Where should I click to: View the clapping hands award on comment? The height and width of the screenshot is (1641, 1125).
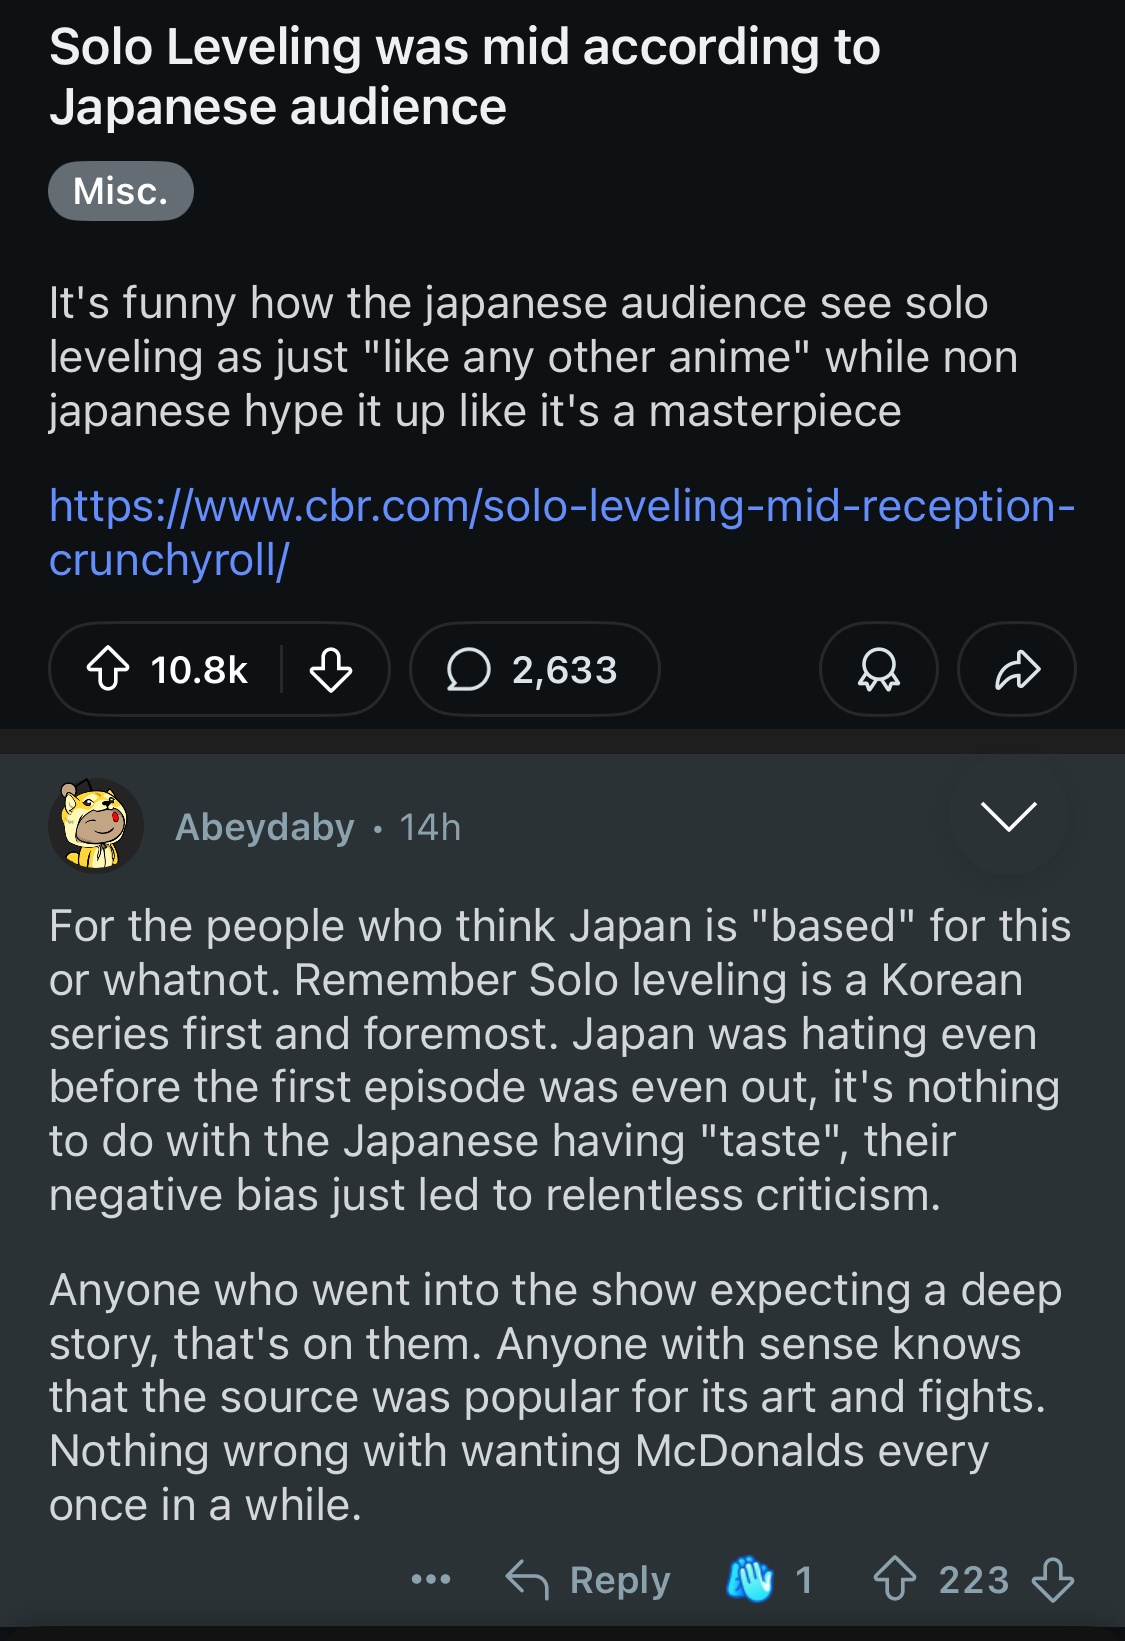click(x=750, y=1580)
